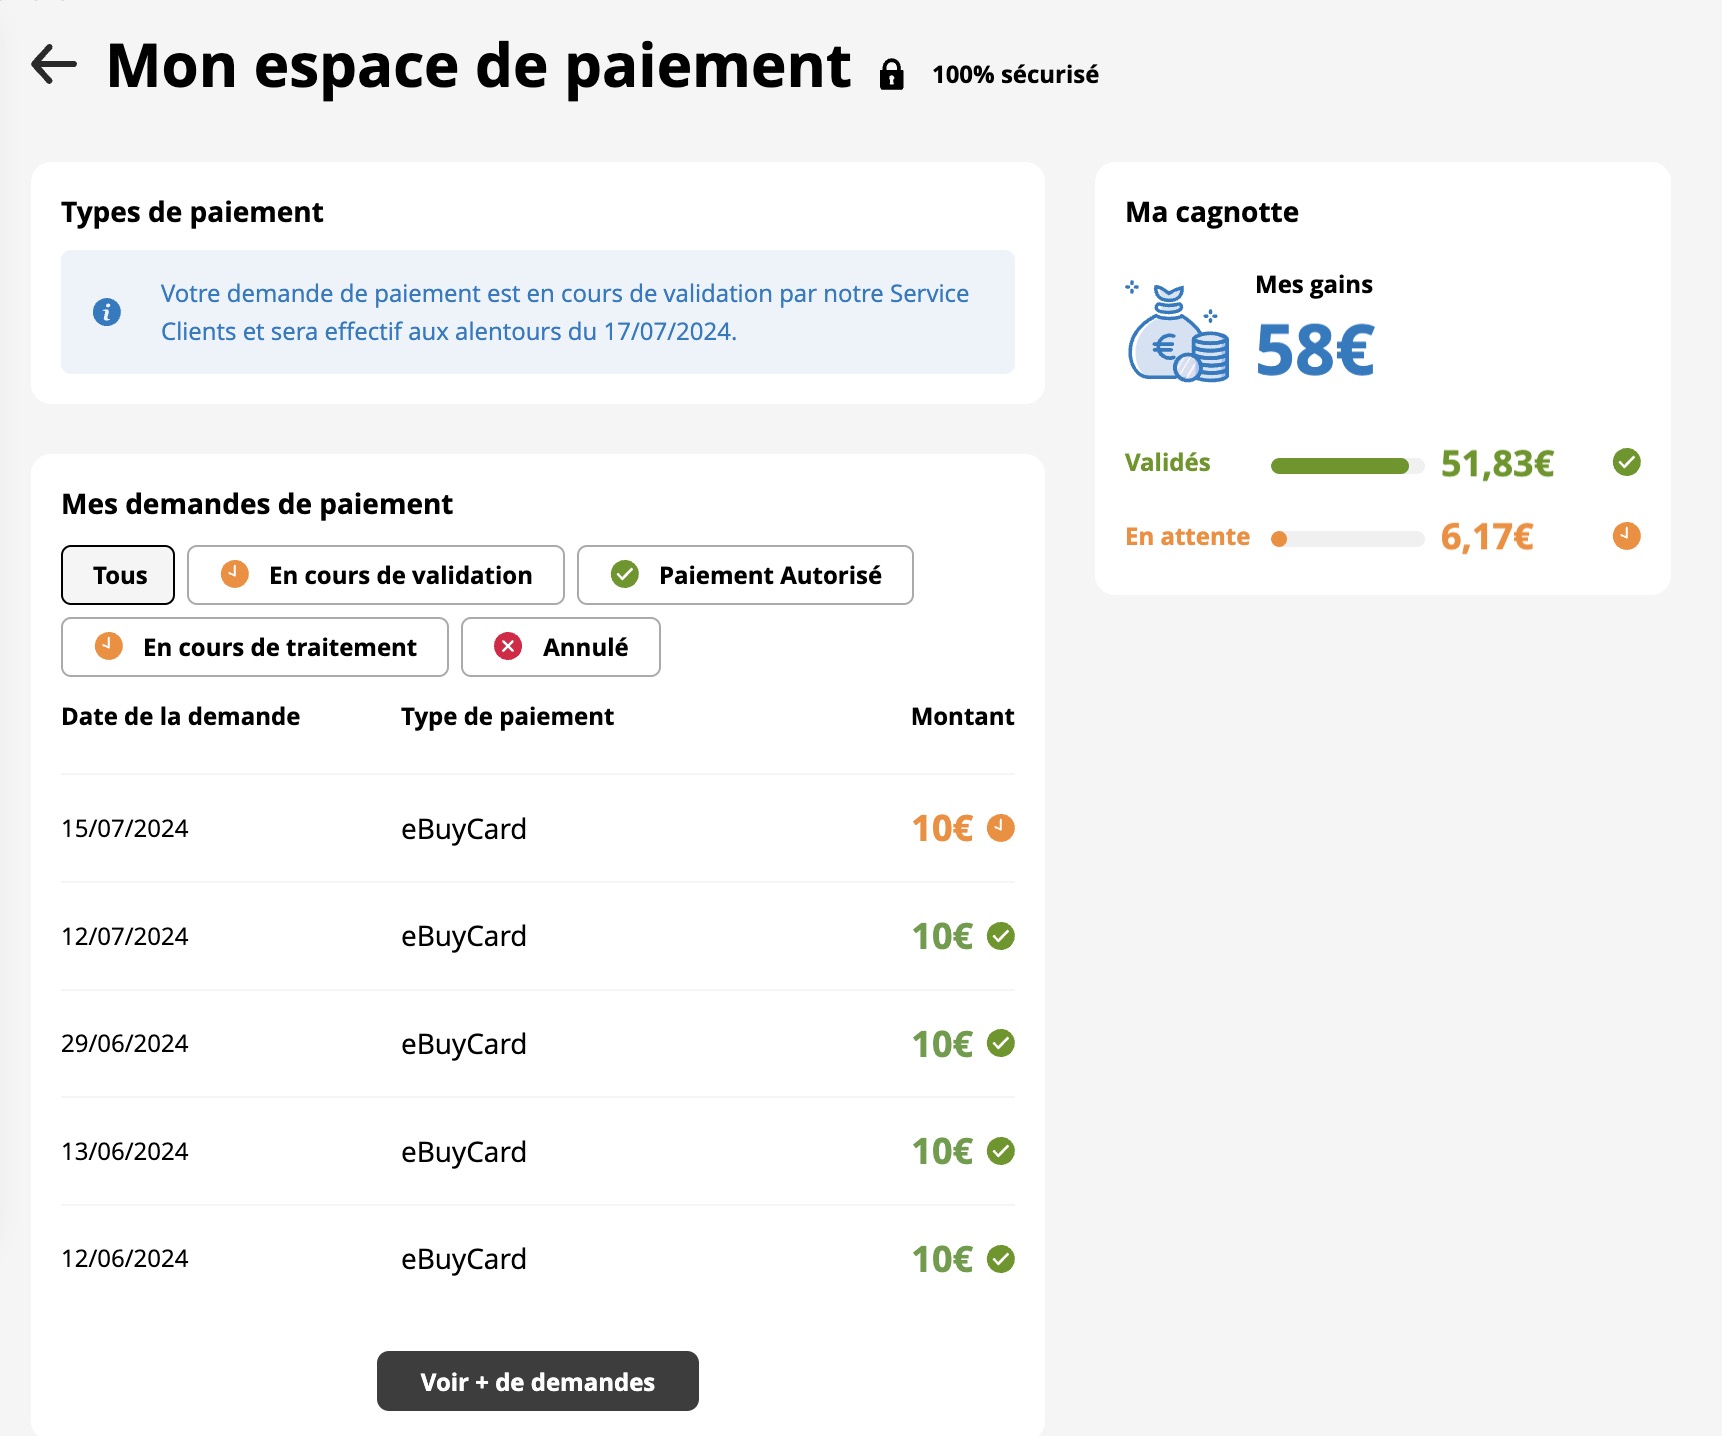Click the padlock security icon
This screenshot has height=1436, width=1722.
click(x=891, y=75)
